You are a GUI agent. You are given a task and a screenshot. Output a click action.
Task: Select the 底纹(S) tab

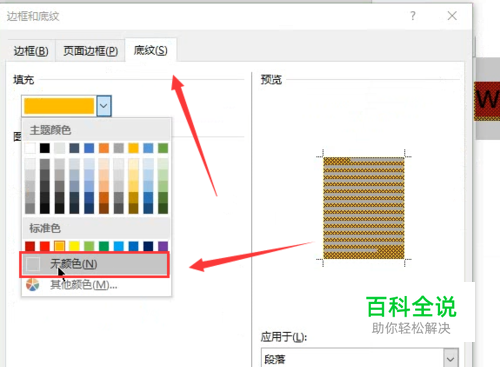[x=151, y=50]
